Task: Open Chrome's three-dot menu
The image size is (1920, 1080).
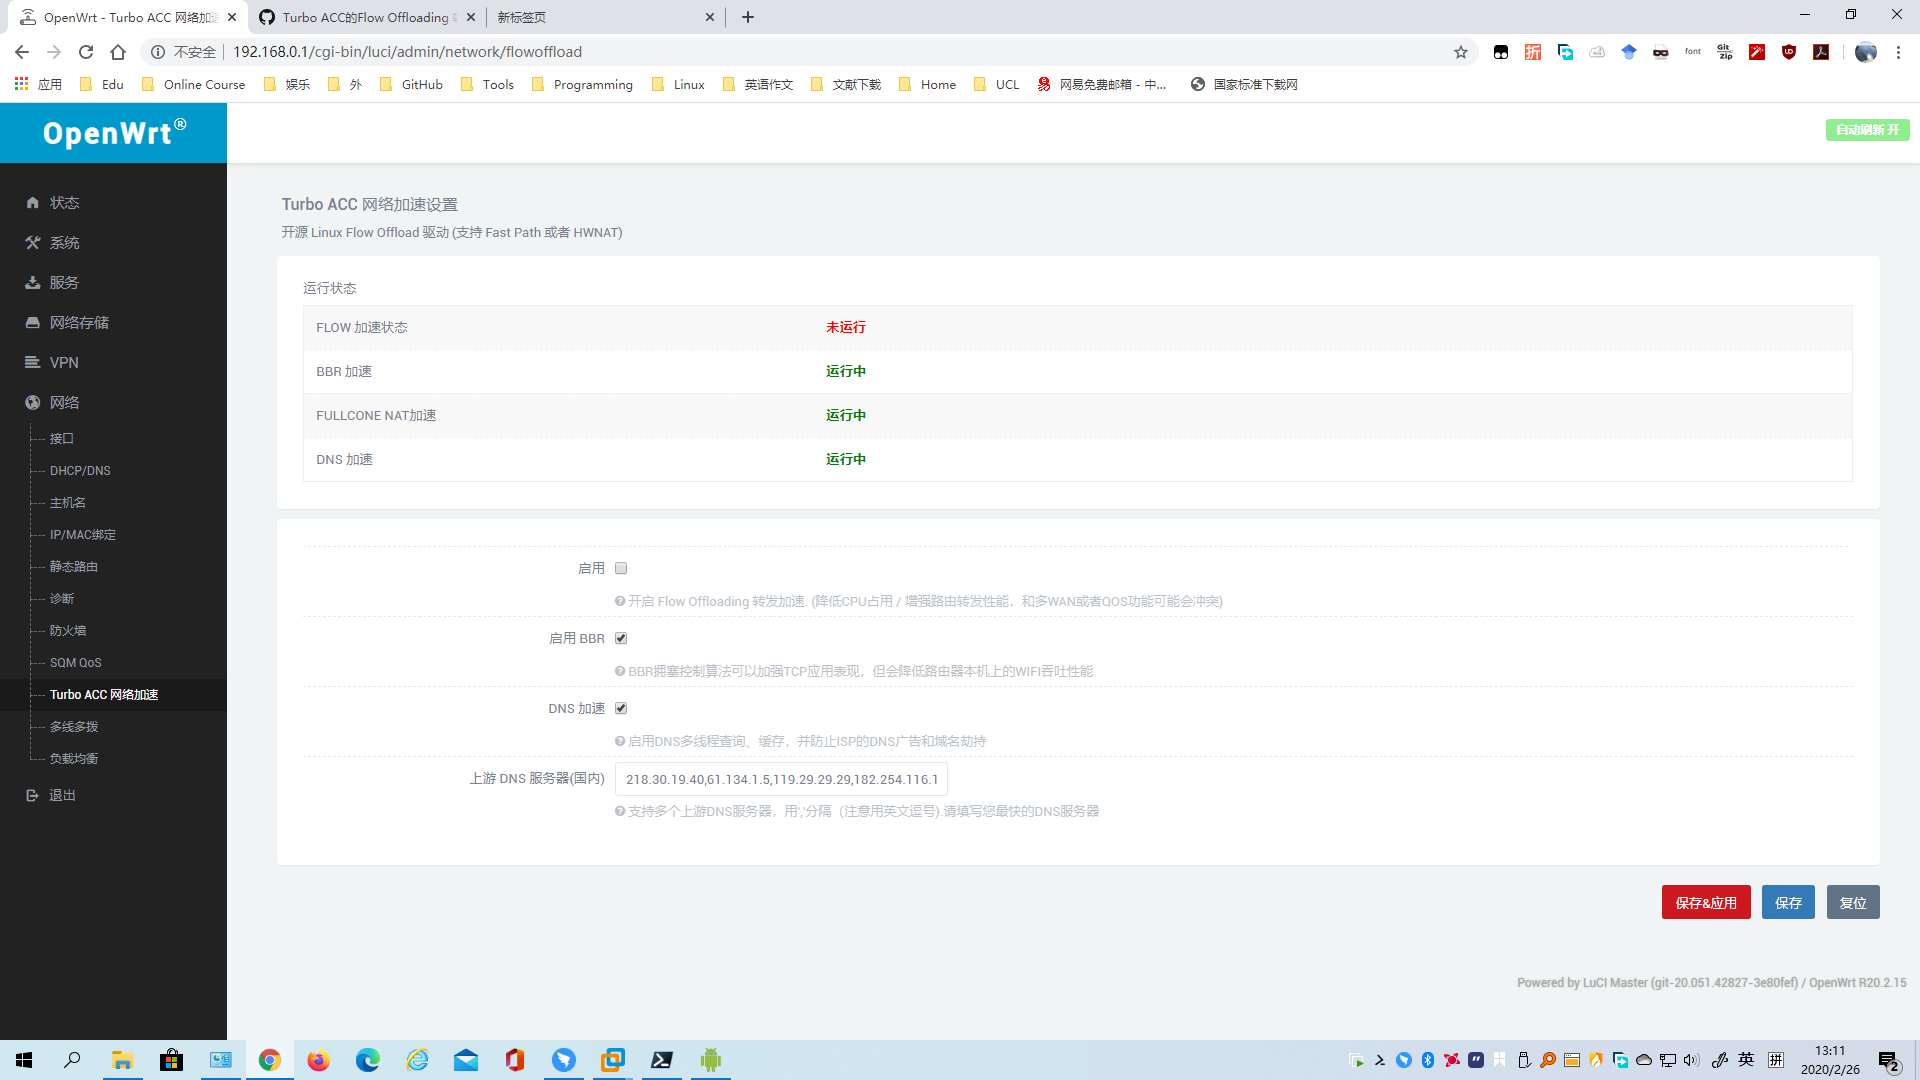Action: tap(1898, 52)
